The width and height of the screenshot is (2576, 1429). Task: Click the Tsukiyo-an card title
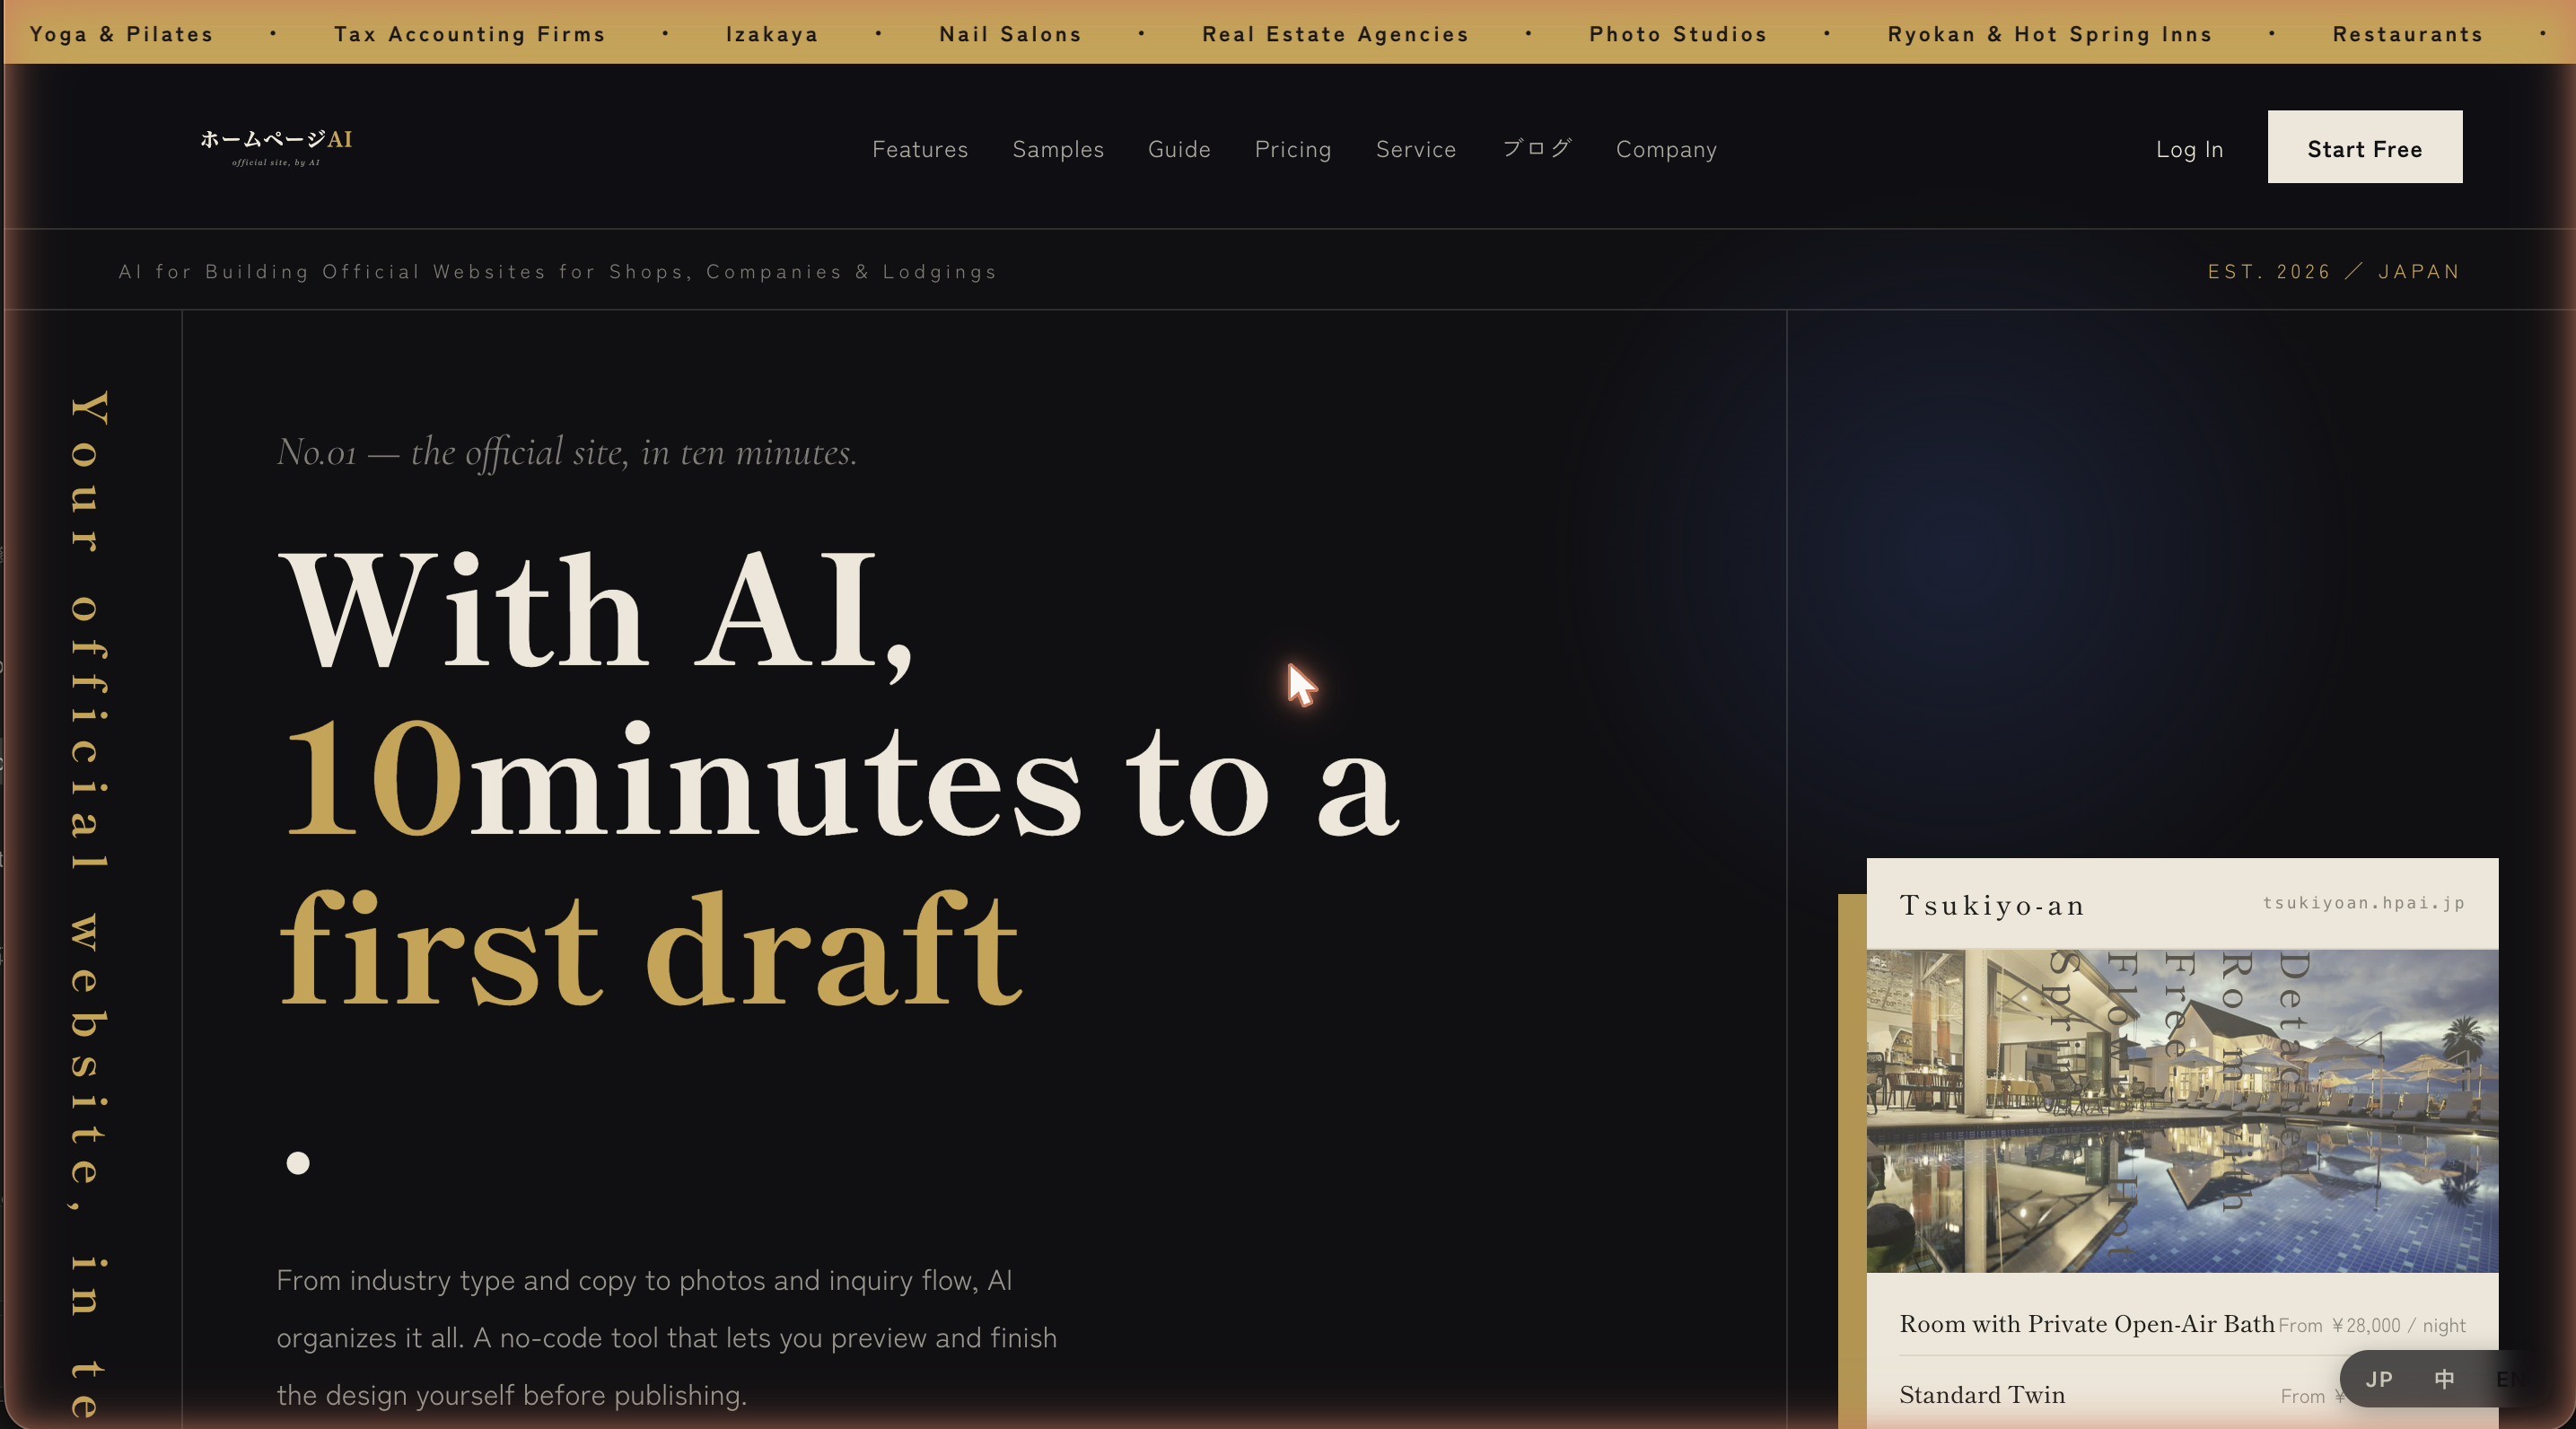coord(1991,905)
